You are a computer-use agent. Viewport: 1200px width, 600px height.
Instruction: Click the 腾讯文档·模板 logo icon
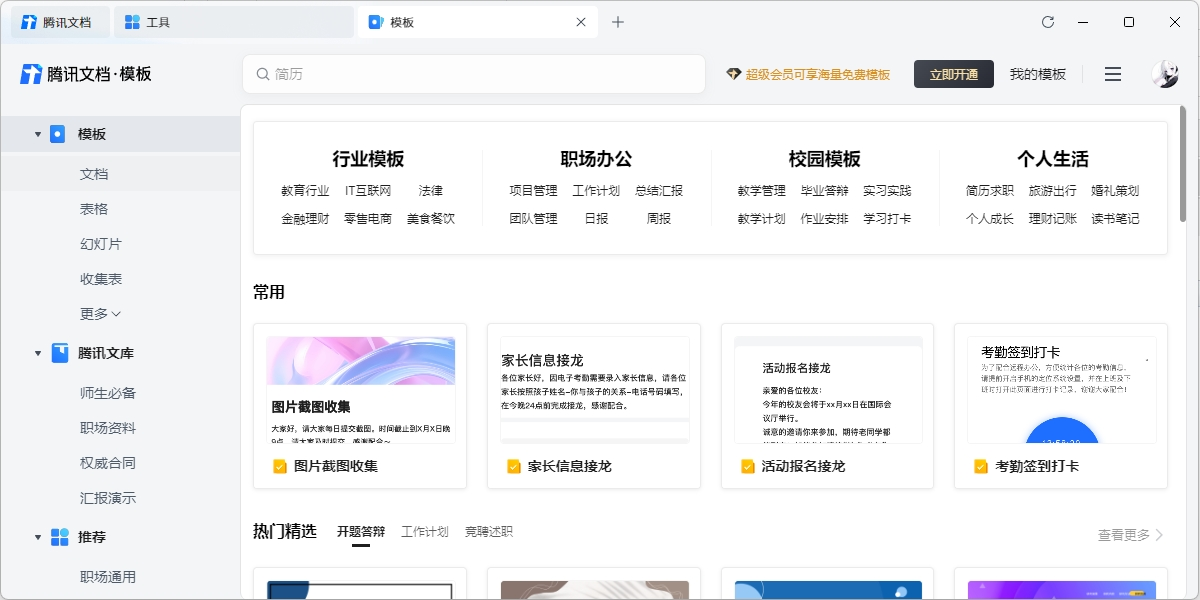click(x=31, y=74)
